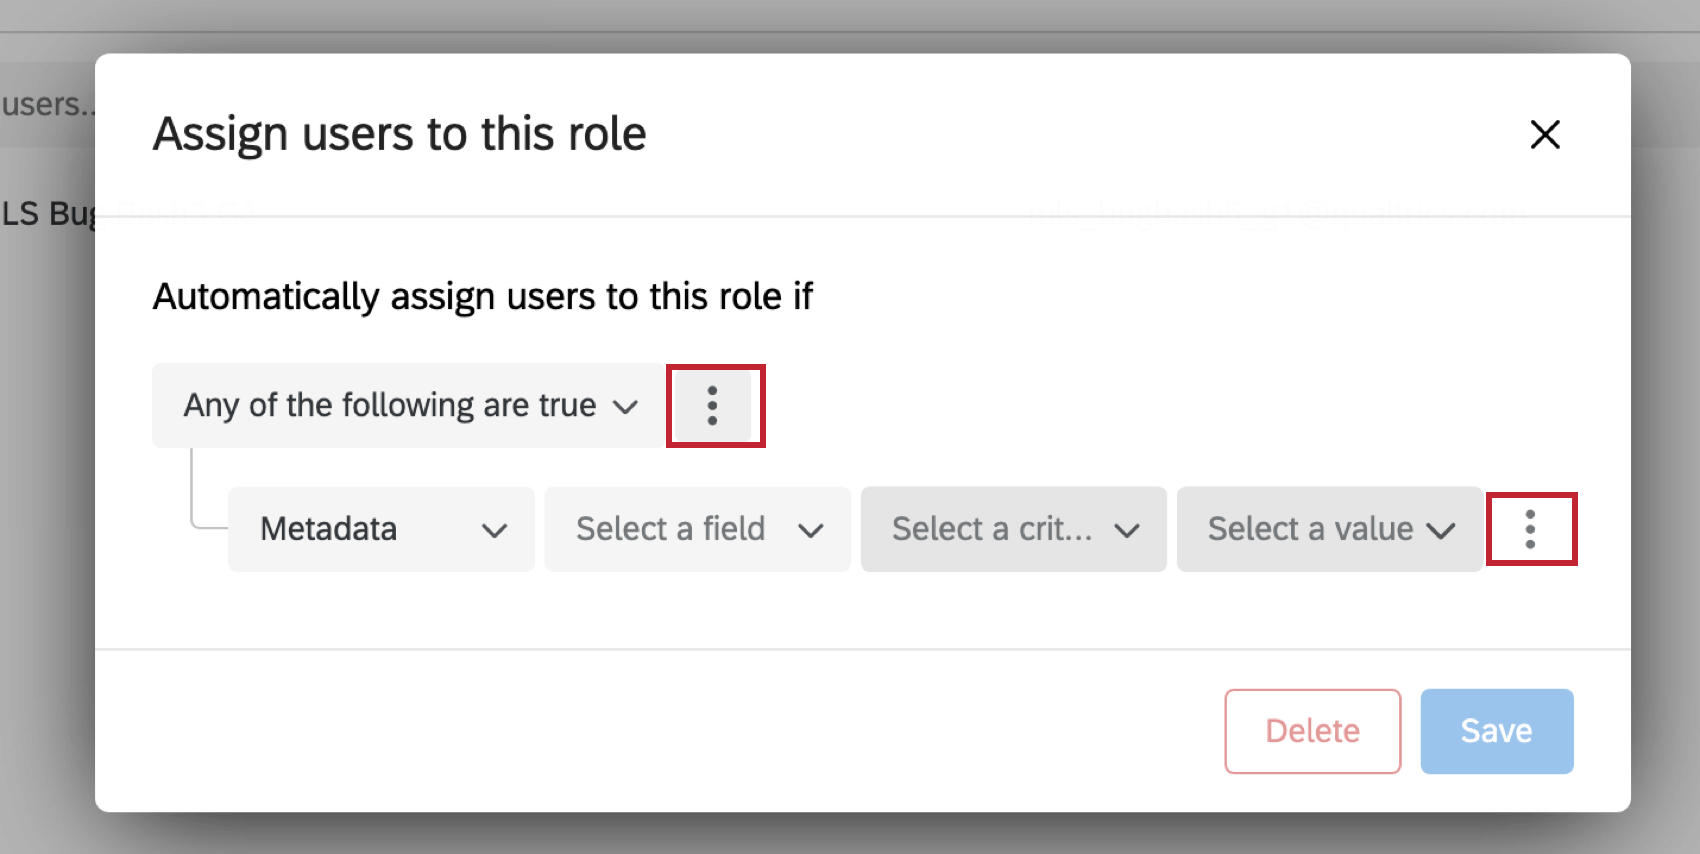Click the chevron on the Select a field control
The width and height of the screenshot is (1700, 854).
pyautogui.click(x=812, y=531)
